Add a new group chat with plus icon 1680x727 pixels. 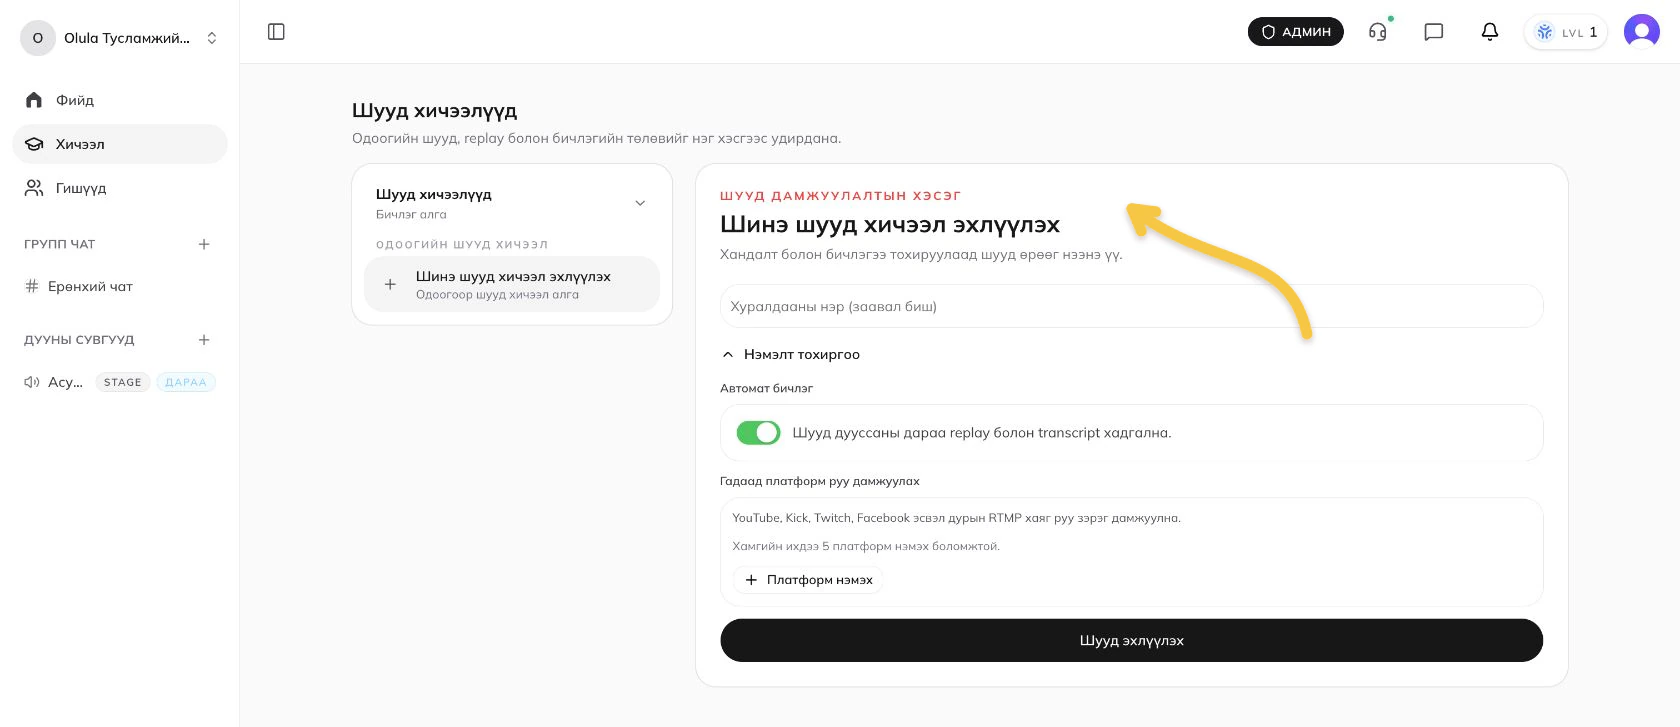pos(204,244)
